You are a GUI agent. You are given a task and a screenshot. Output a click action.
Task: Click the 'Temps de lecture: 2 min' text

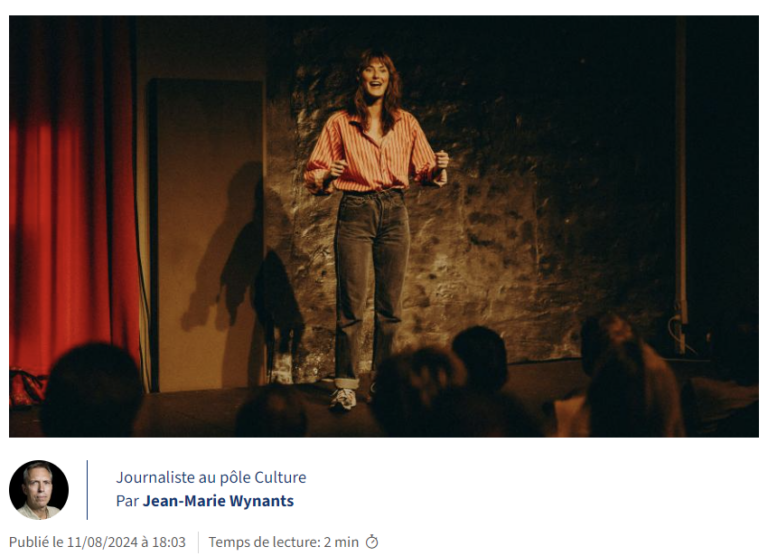tap(284, 542)
